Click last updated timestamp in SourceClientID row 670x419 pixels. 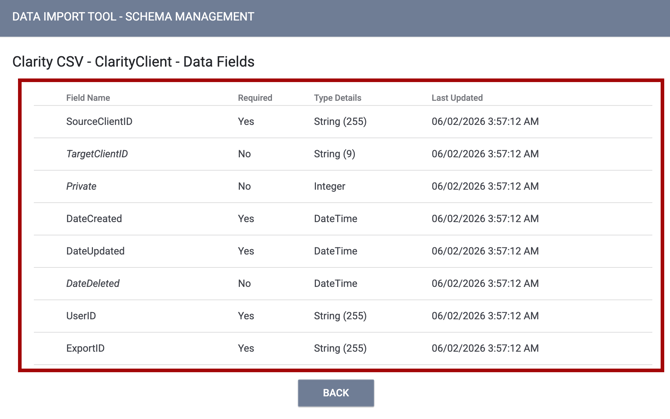[x=485, y=121]
